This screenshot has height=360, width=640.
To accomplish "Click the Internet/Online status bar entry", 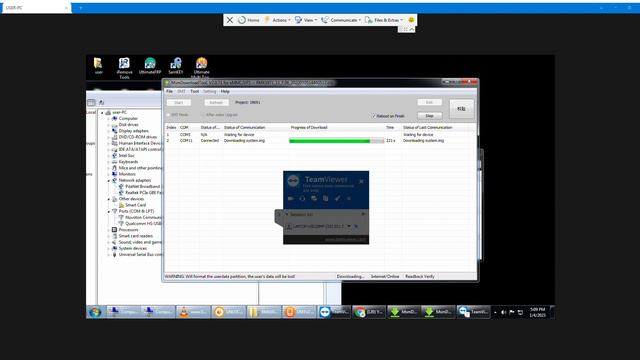I will [x=385, y=276].
